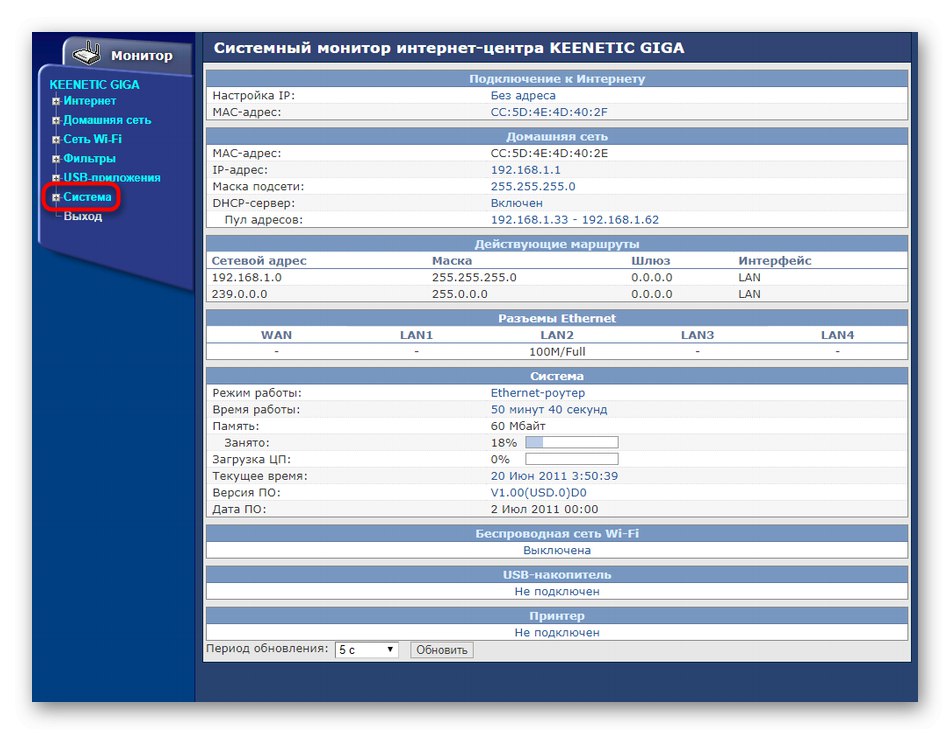Click the home network MAC CC:5D:4E:4D:40:2E

click(549, 153)
